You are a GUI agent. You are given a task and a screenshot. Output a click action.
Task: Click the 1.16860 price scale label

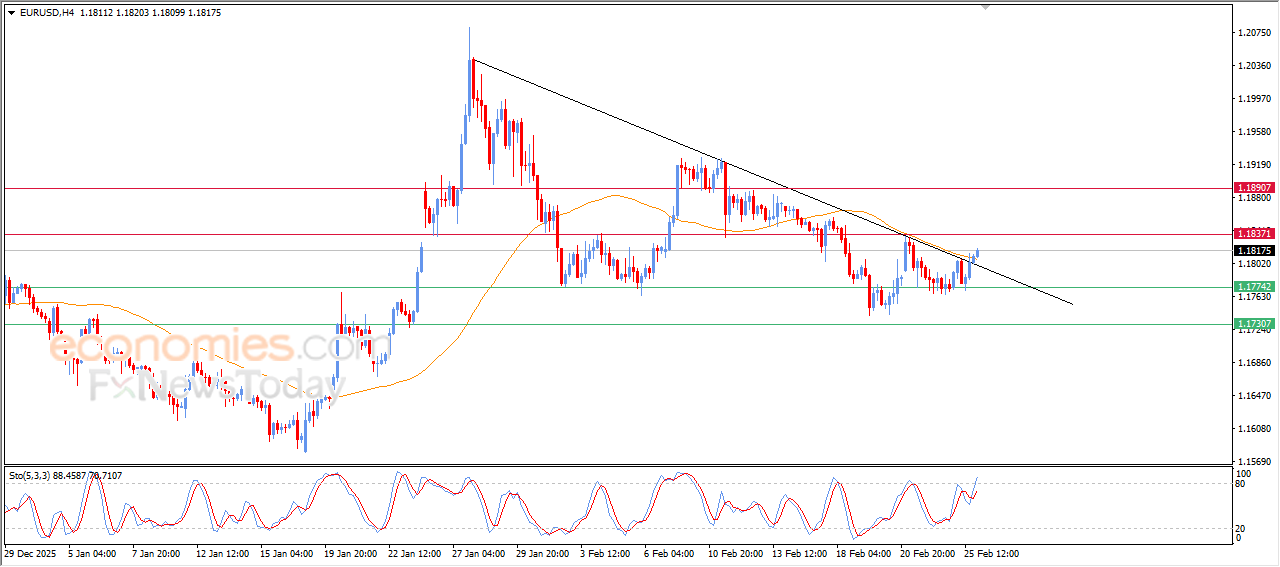[1254, 363]
